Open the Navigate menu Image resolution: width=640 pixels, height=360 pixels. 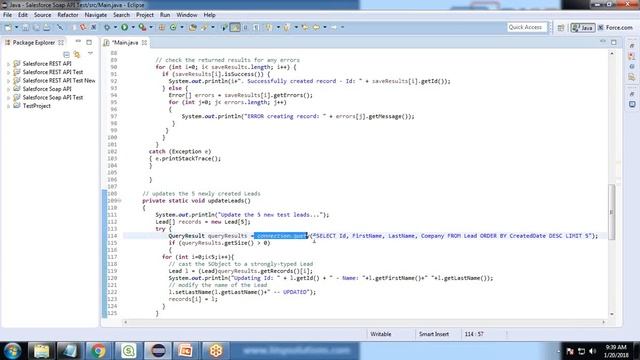click(96, 15)
